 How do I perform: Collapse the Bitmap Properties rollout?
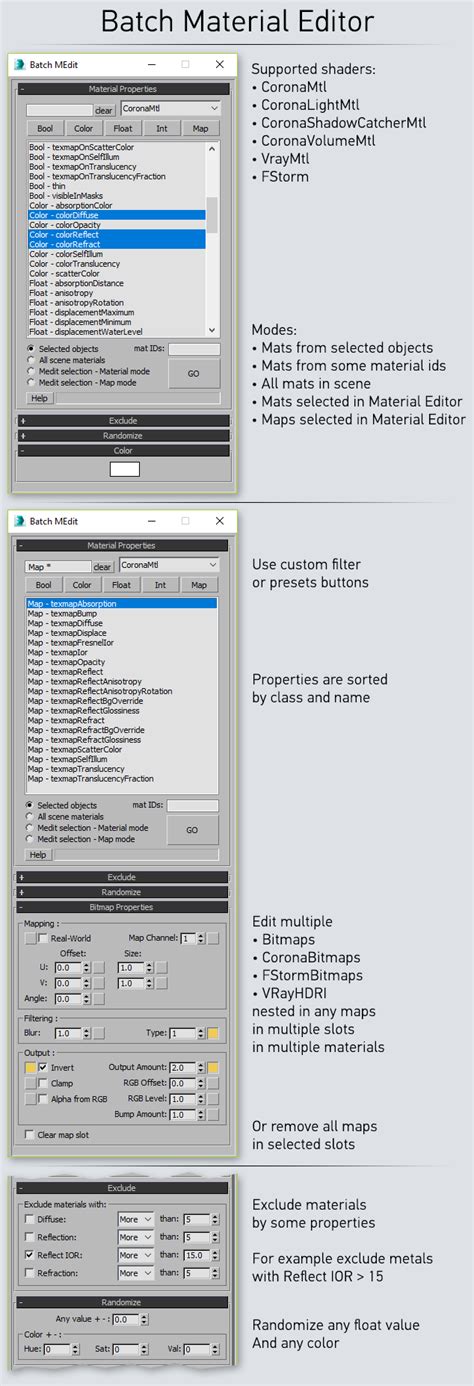[x=123, y=907]
